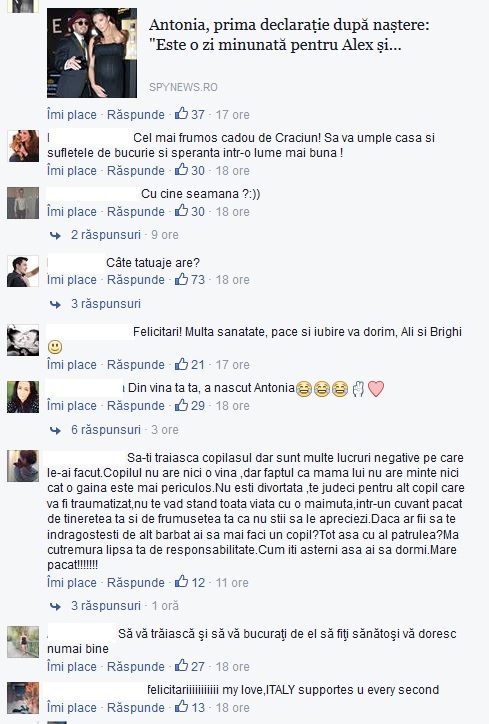Expand the 6 răspunsuri thread
Image resolution: width=489 pixels, height=724 pixels.
pos(106,429)
